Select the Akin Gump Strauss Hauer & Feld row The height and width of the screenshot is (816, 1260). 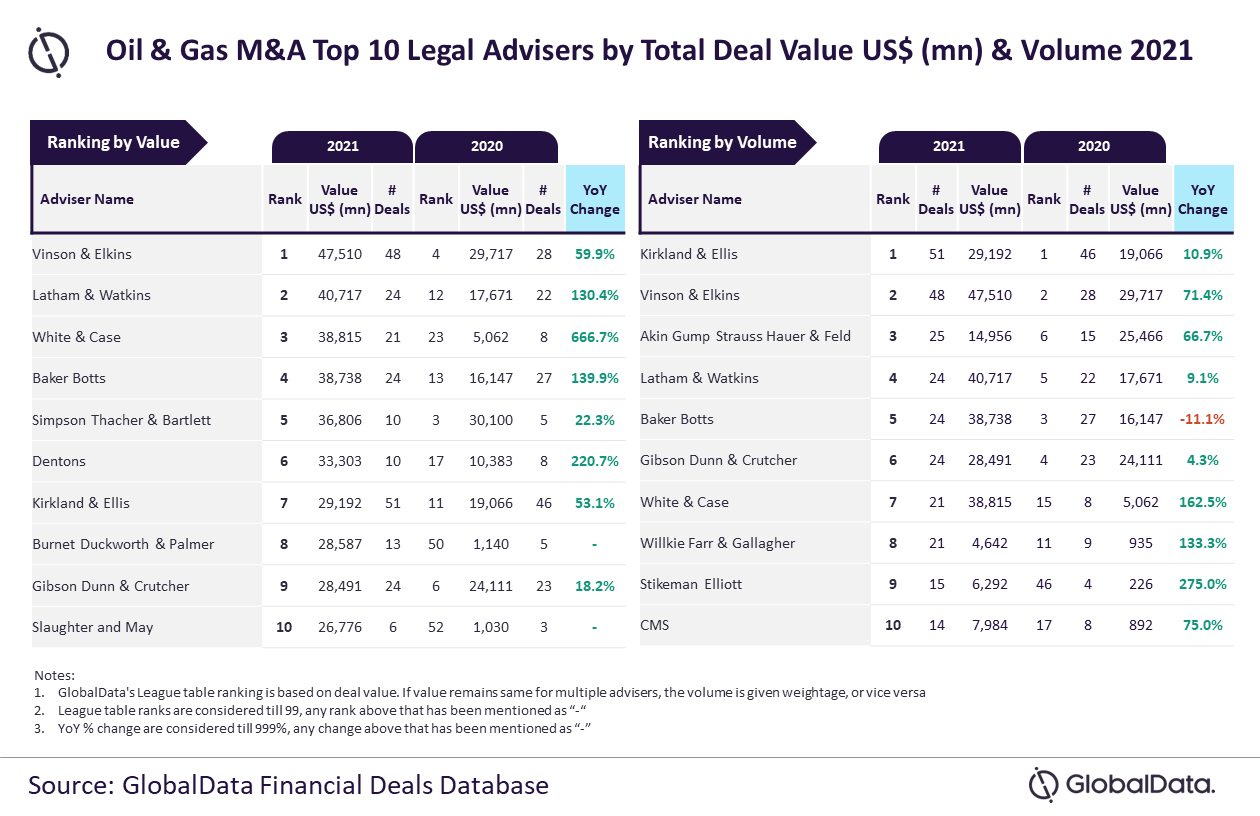[936, 336]
